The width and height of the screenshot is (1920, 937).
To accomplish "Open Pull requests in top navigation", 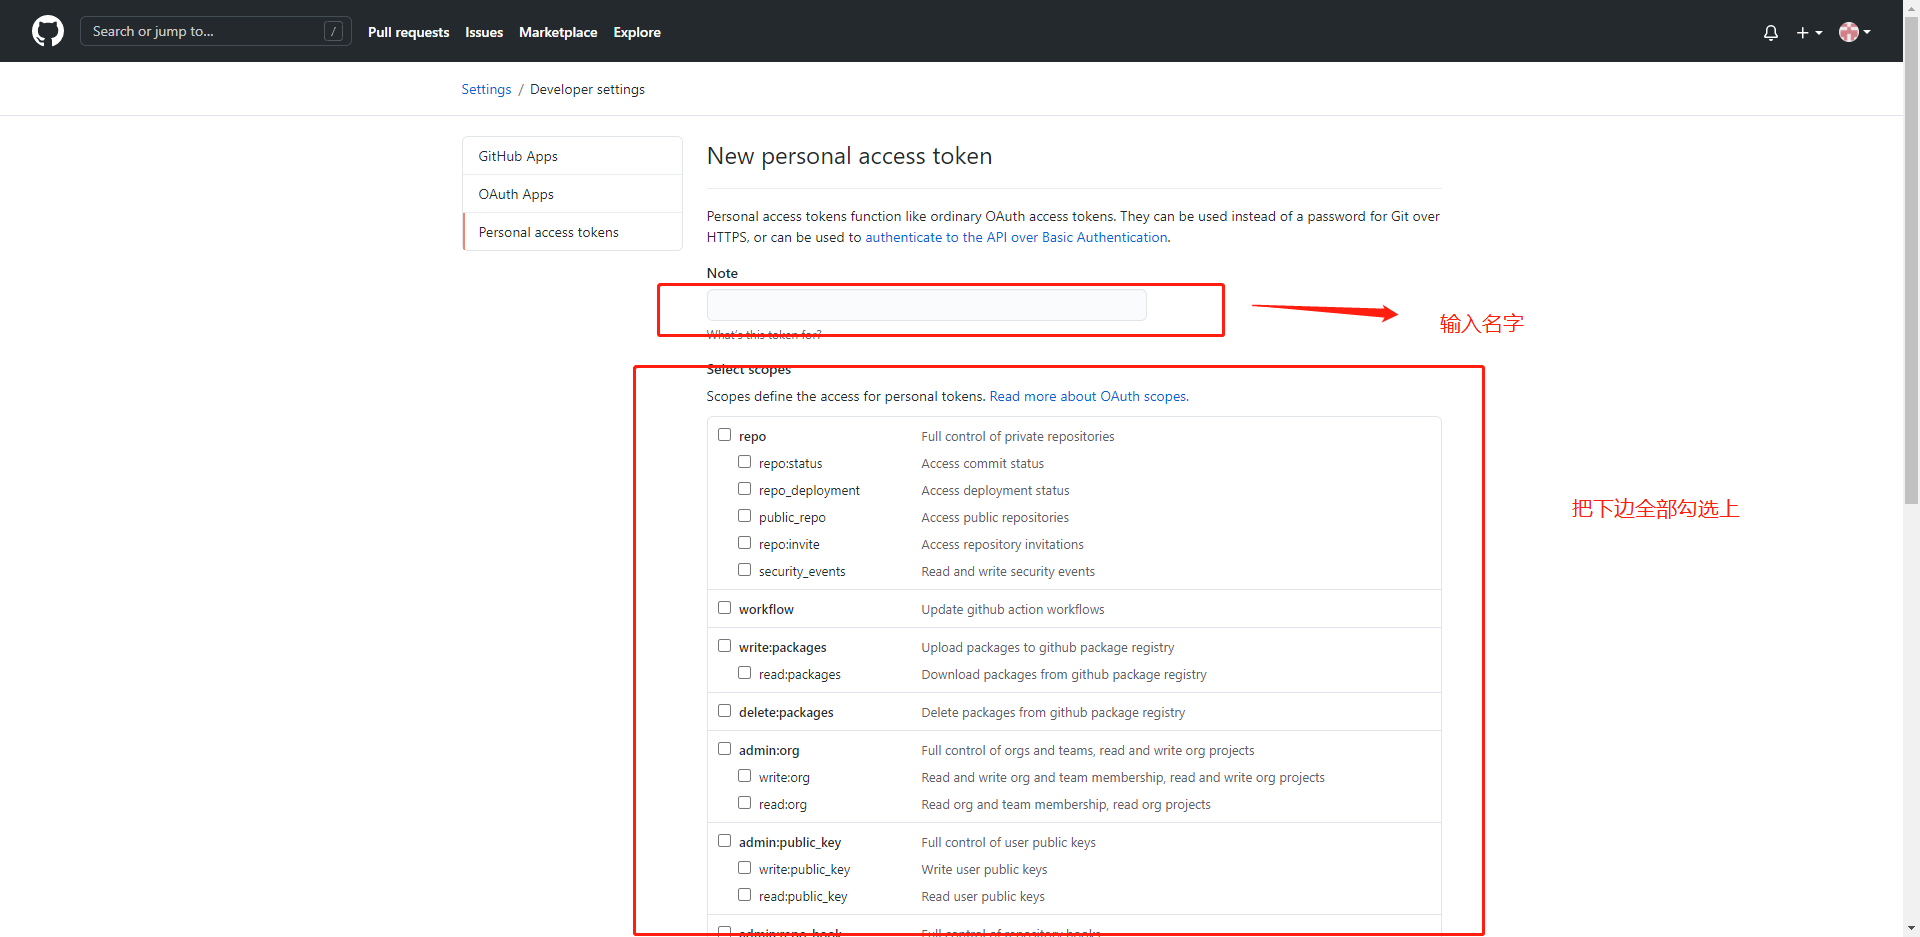I will [x=408, y=32].
